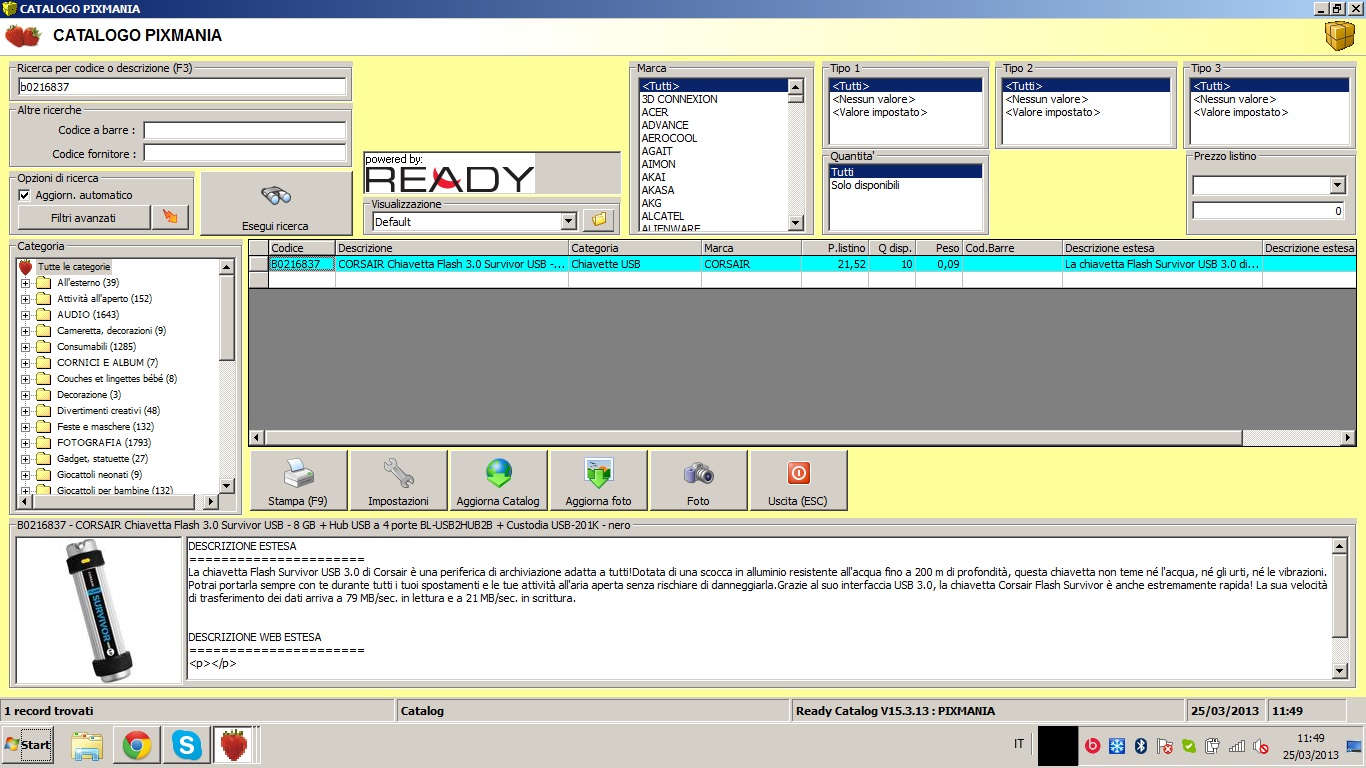Screen dimensions: 1366x768
Task: Select AKG in the Marca list
Action: [714, 203]
